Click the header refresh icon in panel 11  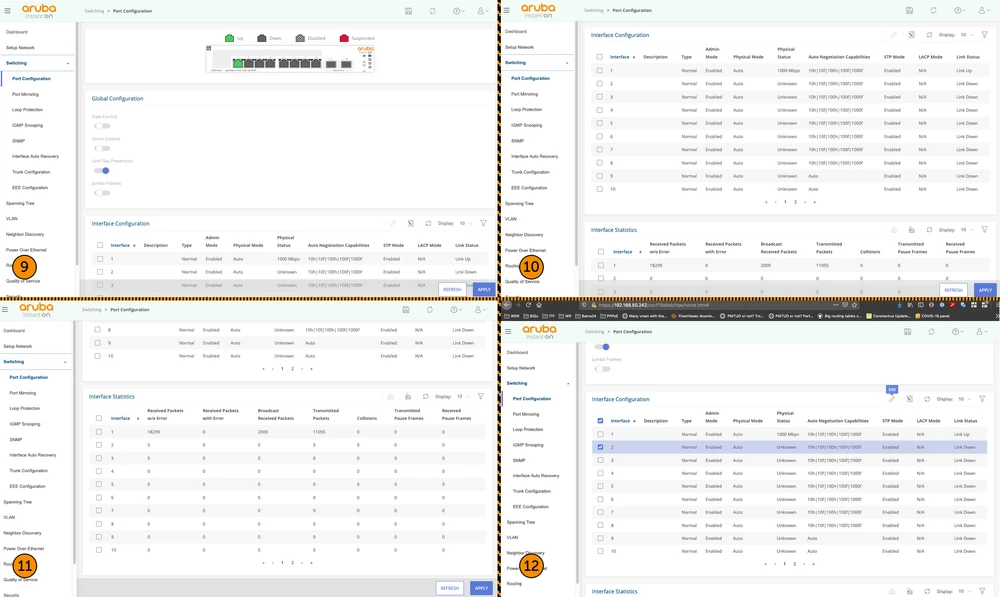click(430, 310)
